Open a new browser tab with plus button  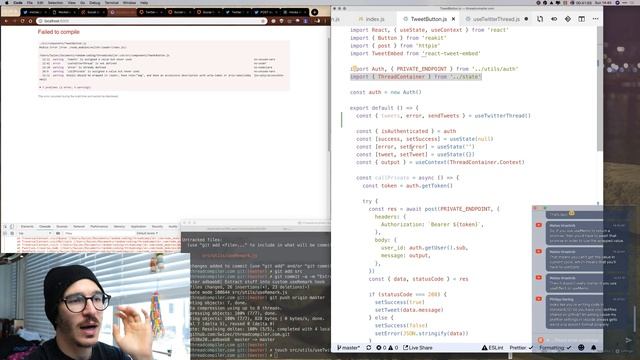[315, 12]
